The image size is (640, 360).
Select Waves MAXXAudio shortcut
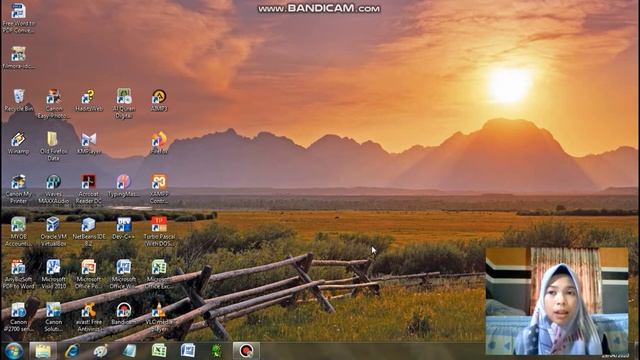(x=53, y=189)
